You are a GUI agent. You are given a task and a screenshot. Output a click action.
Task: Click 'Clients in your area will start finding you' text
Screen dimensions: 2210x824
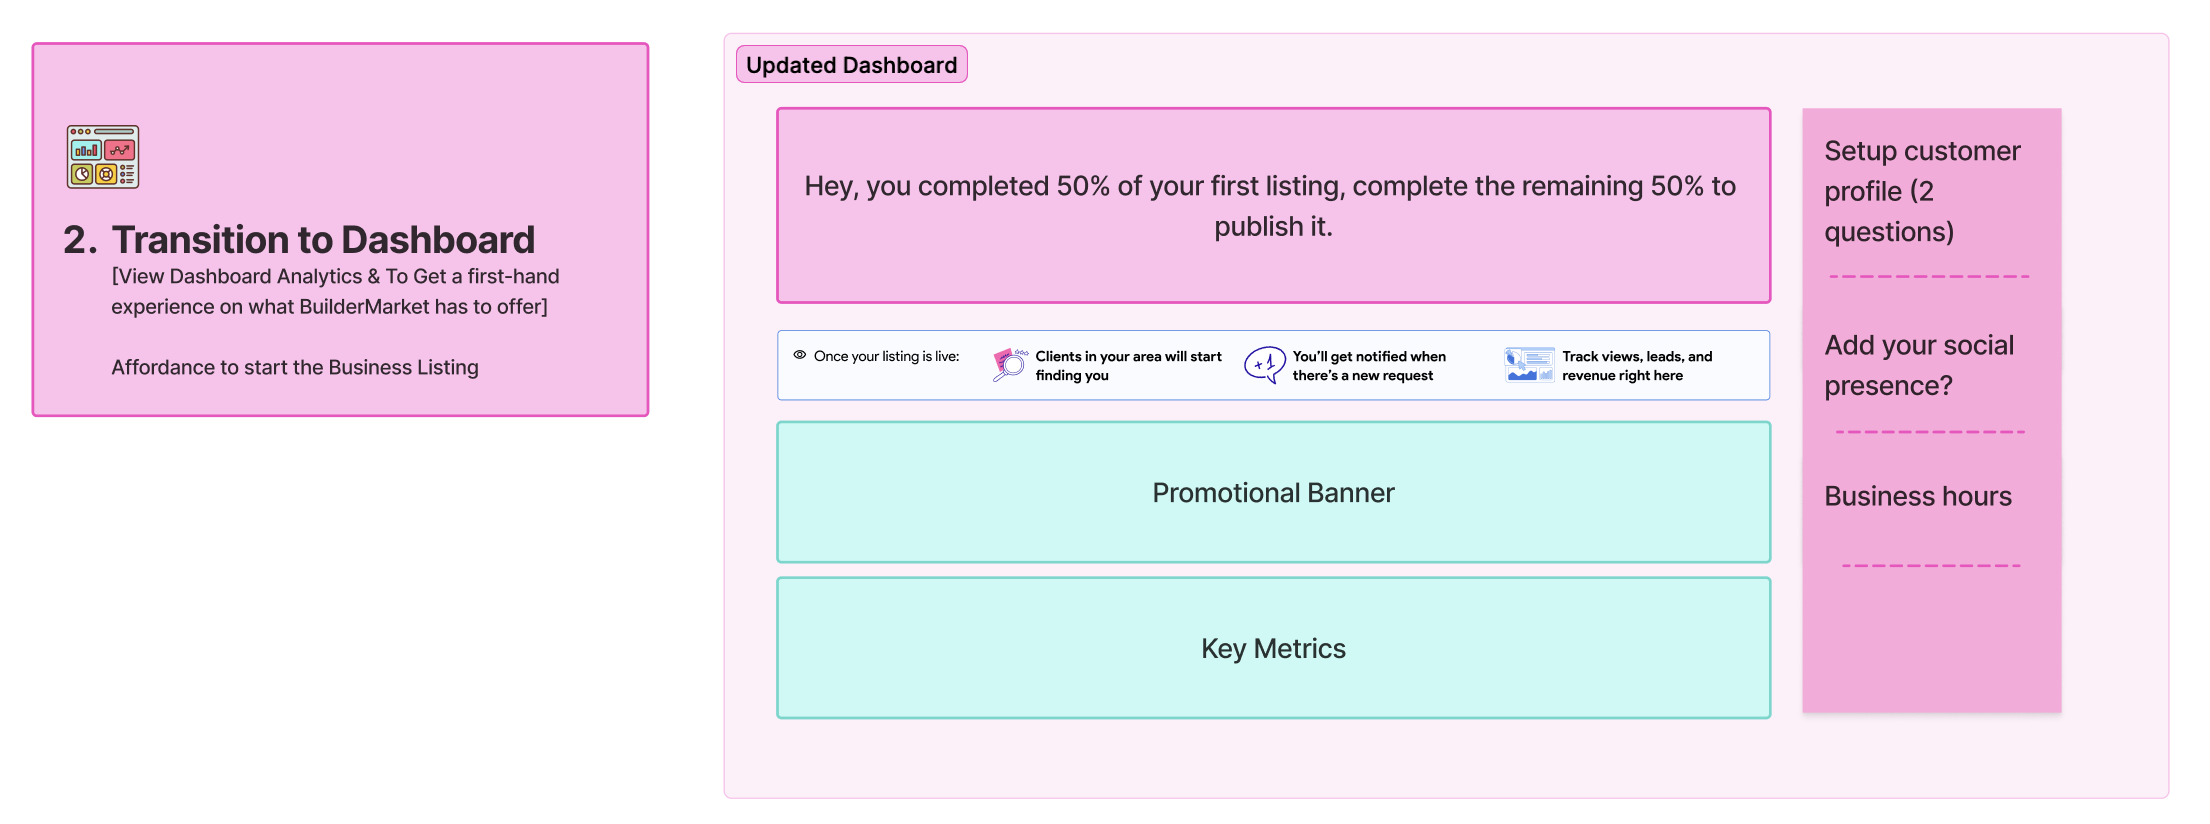[1128, 365]
